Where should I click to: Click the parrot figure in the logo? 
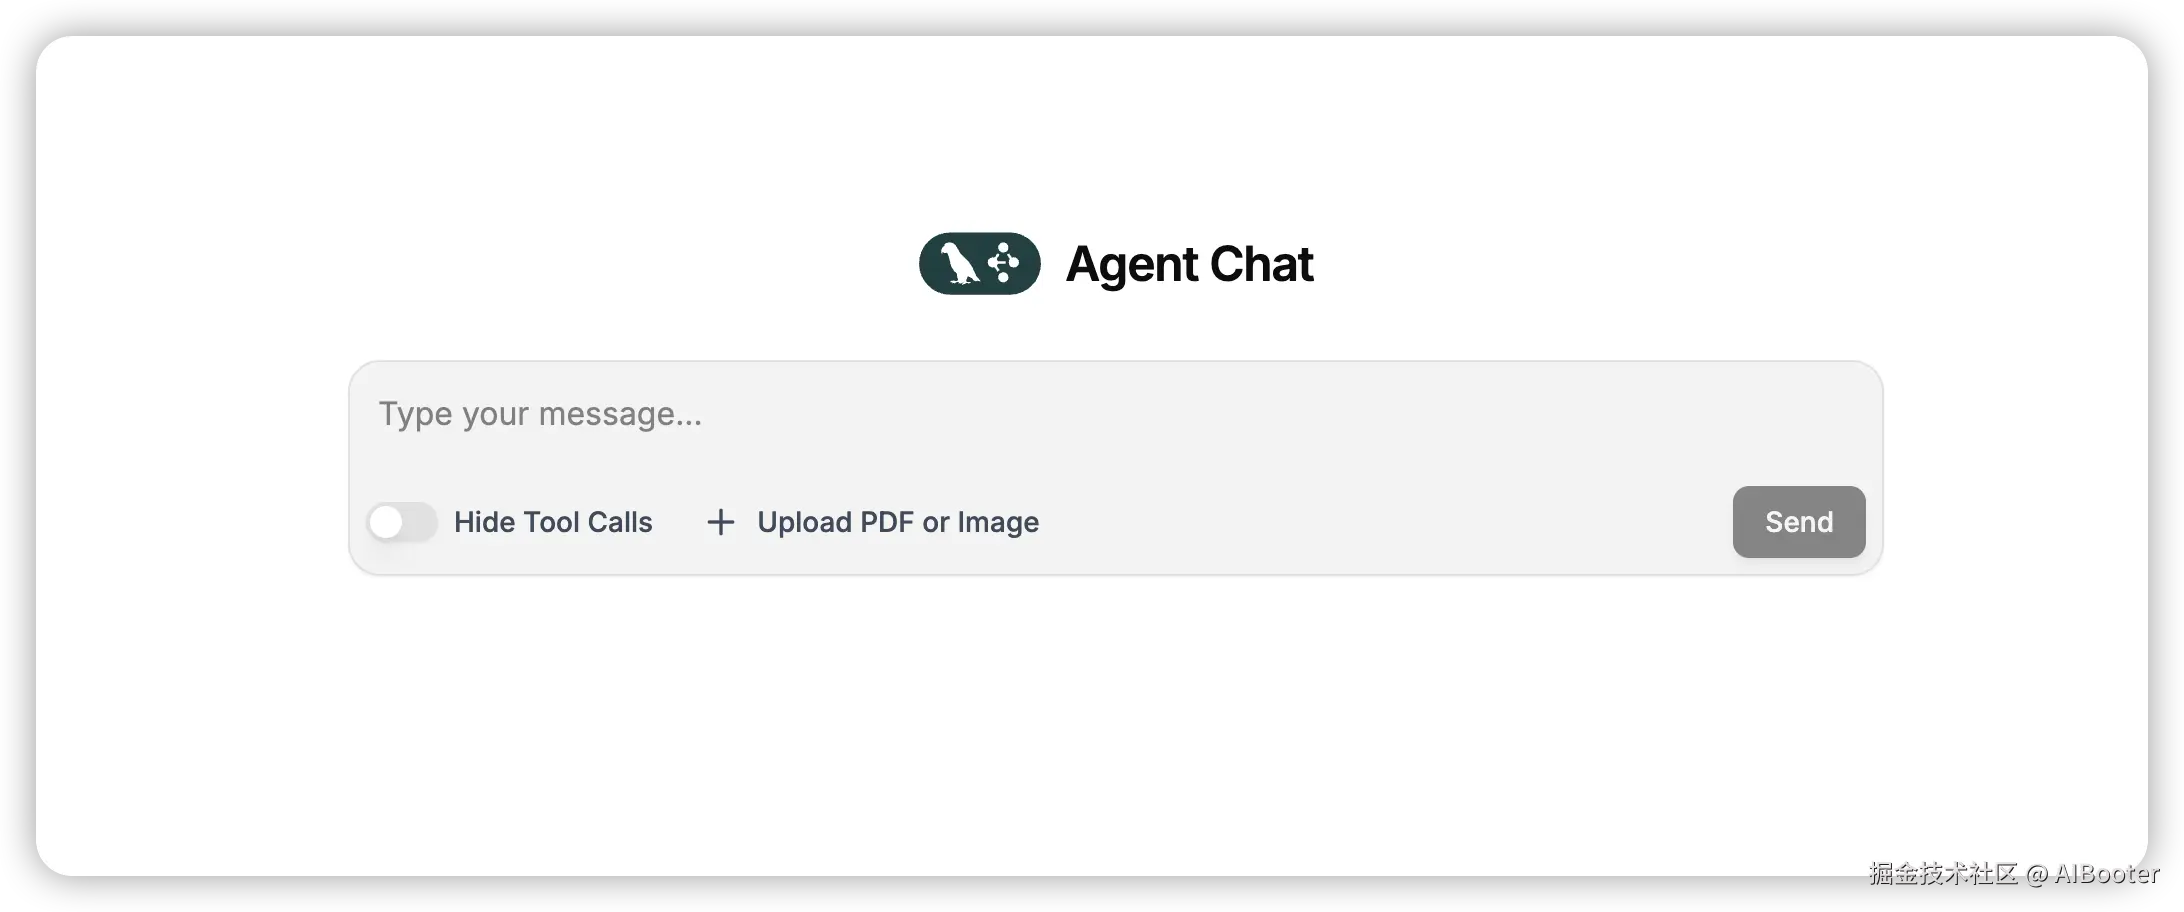point(958,264)
